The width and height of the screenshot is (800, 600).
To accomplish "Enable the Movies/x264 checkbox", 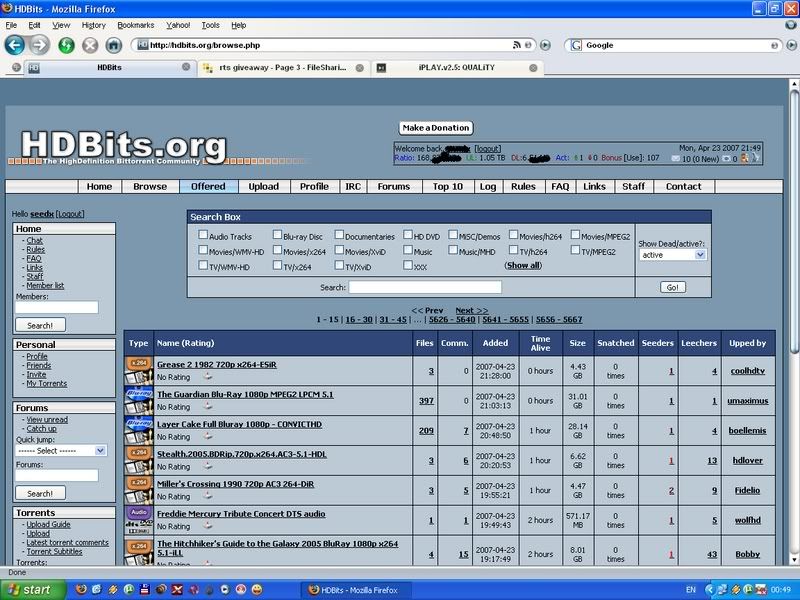I will coord(277,250).
